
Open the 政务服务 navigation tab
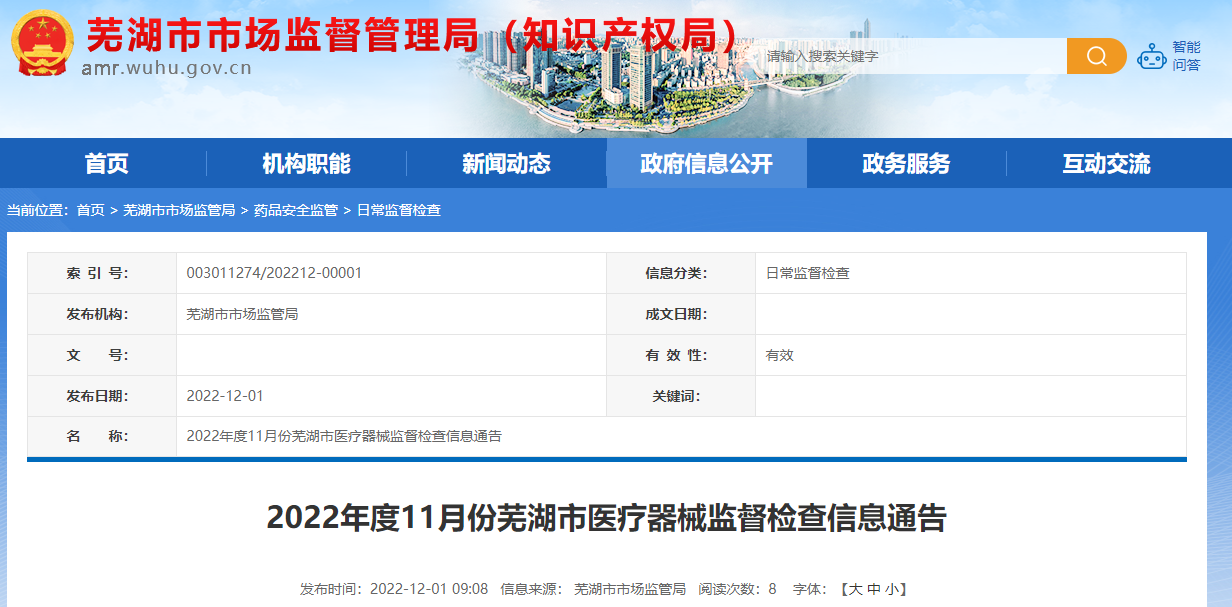(x=906, y=164)
